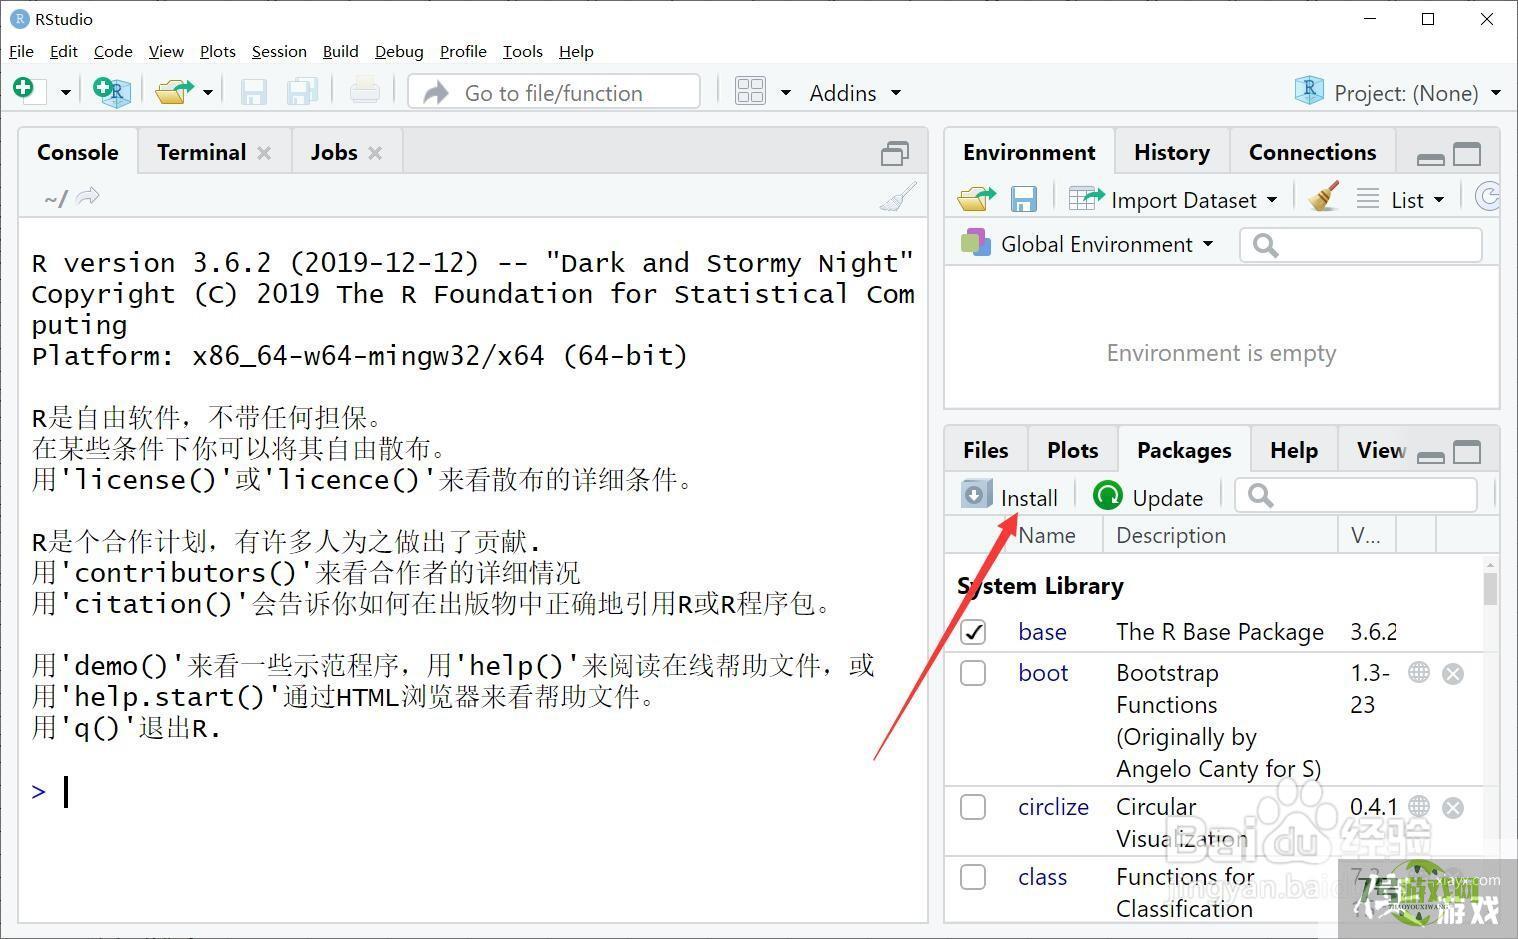Switch to the Terminal tab
This screenshot has width=1518, height=939.
[201, 152]
